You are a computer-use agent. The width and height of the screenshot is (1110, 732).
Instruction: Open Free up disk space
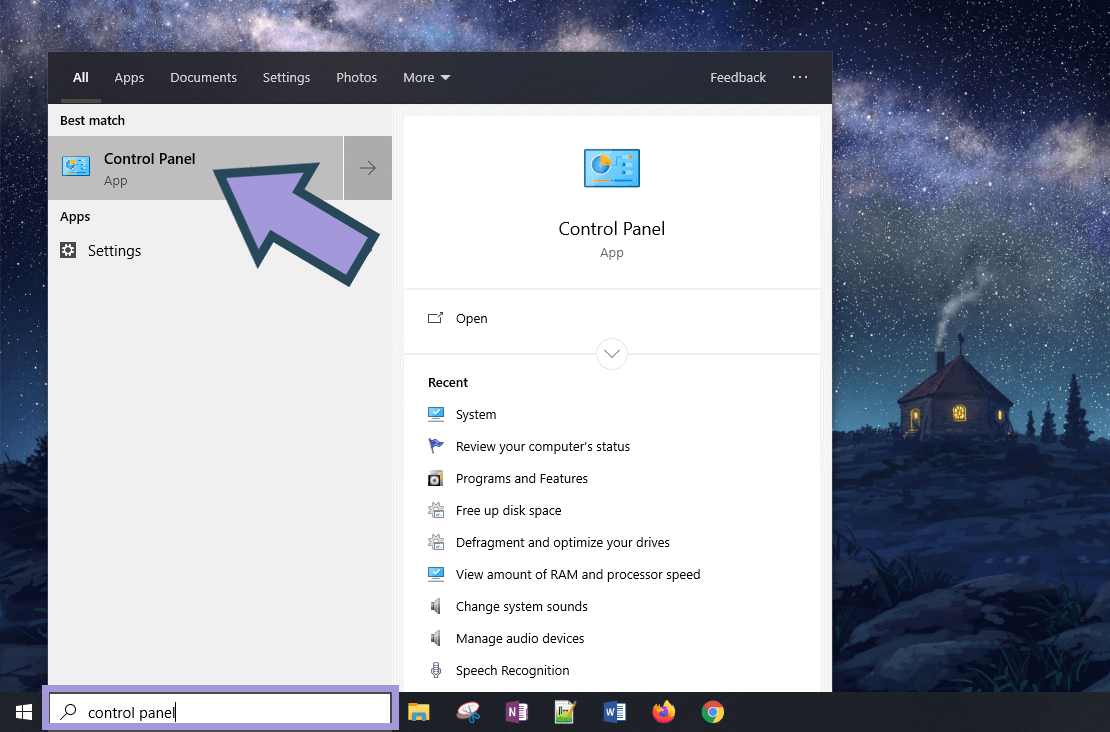(508, 510)
